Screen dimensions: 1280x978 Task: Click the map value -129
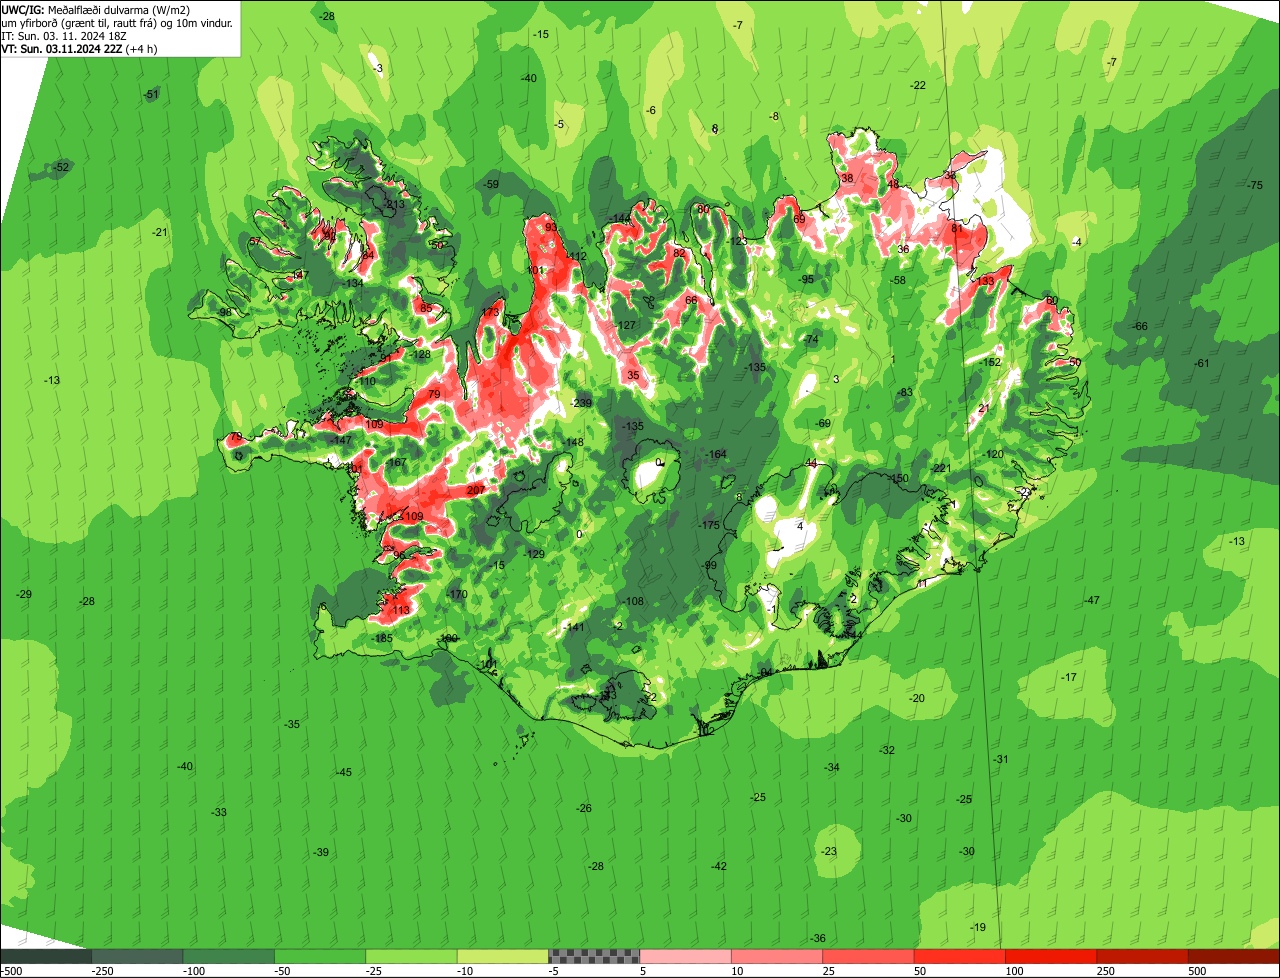click(534, 554)
